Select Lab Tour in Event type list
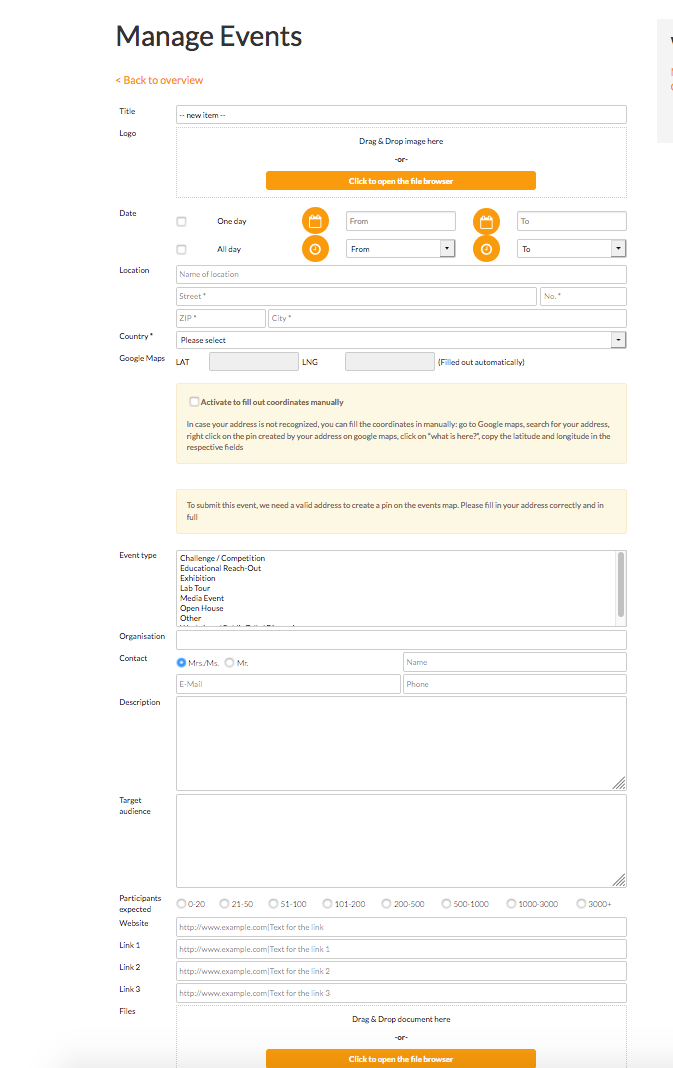Image resolution: width=673 pixels, height=1068 pixels. (195, 588)
